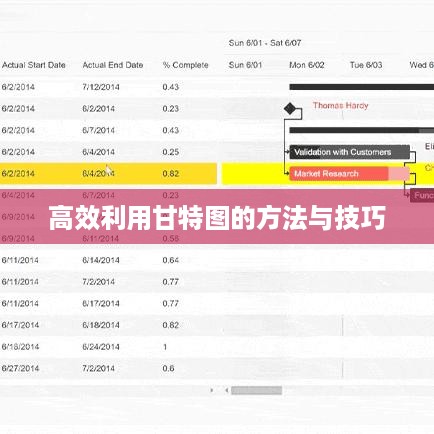434x434 pixels.
Task: Click the 0.64 percent complete cell
Action: tap(171, 260)
